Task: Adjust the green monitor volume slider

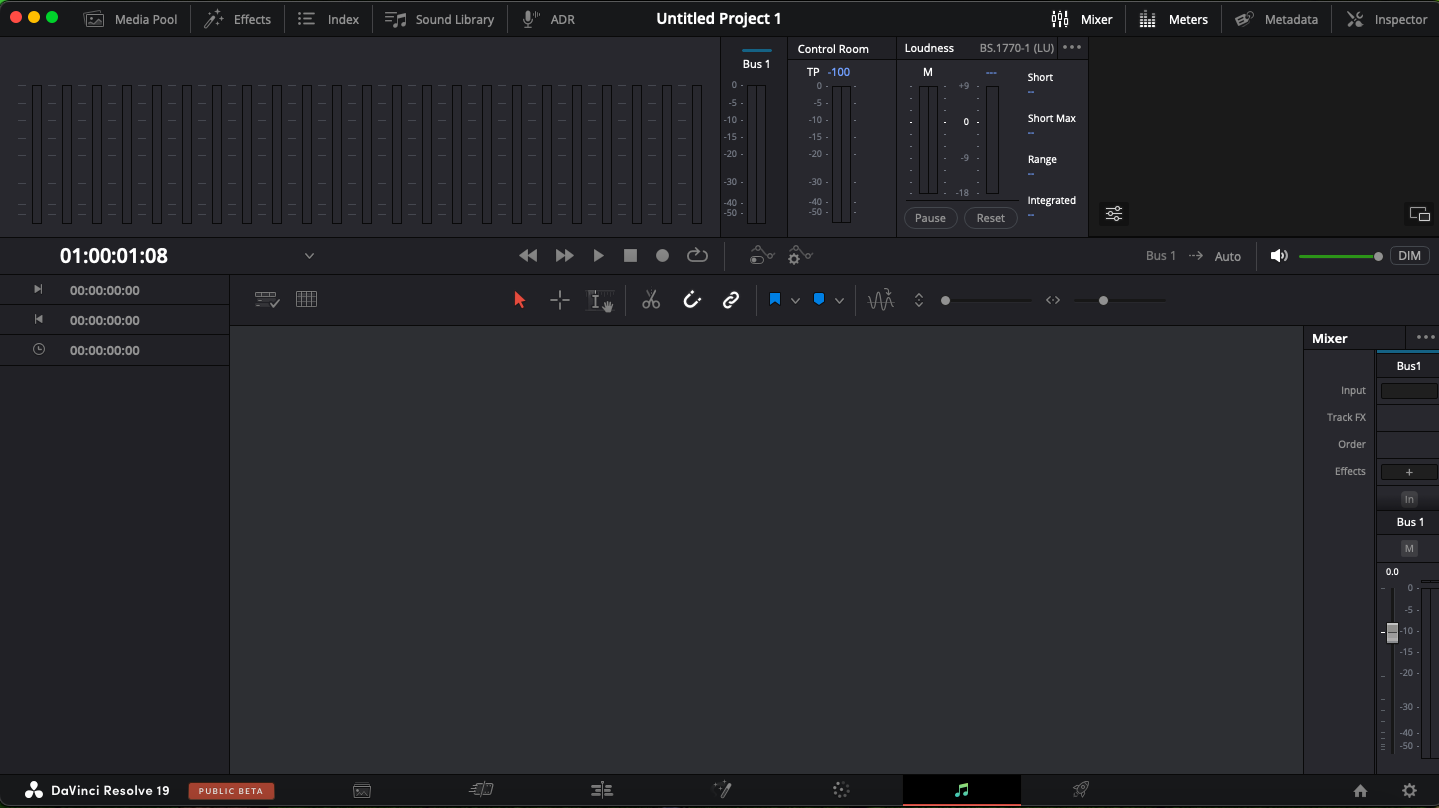Action: pos(1340,256)
